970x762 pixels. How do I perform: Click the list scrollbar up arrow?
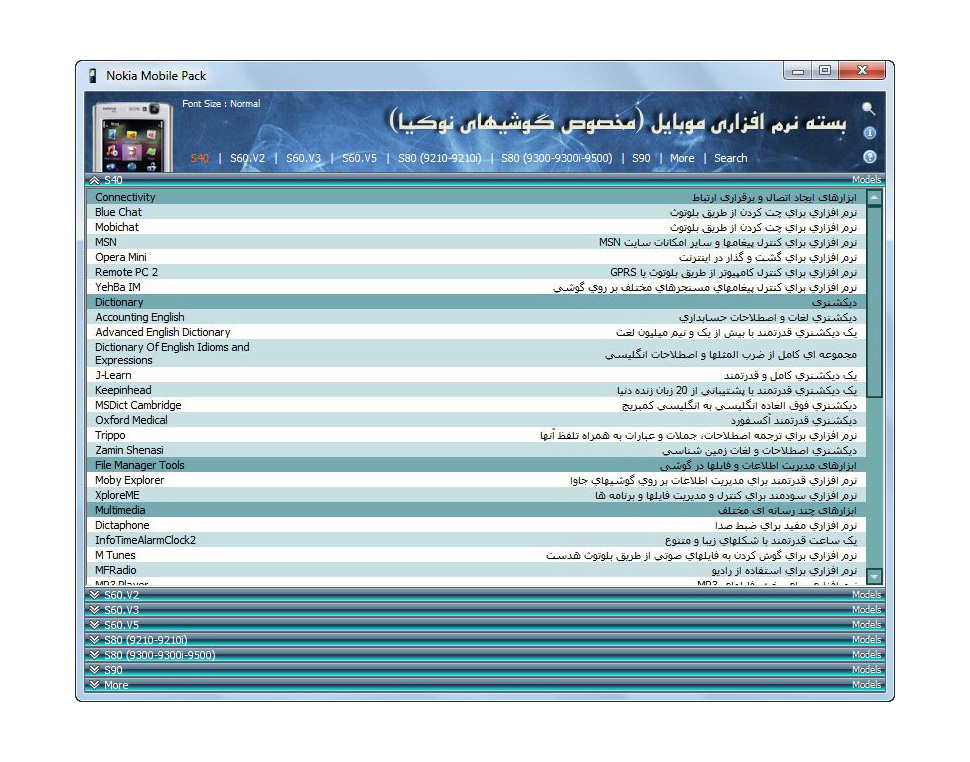[874, 198]
